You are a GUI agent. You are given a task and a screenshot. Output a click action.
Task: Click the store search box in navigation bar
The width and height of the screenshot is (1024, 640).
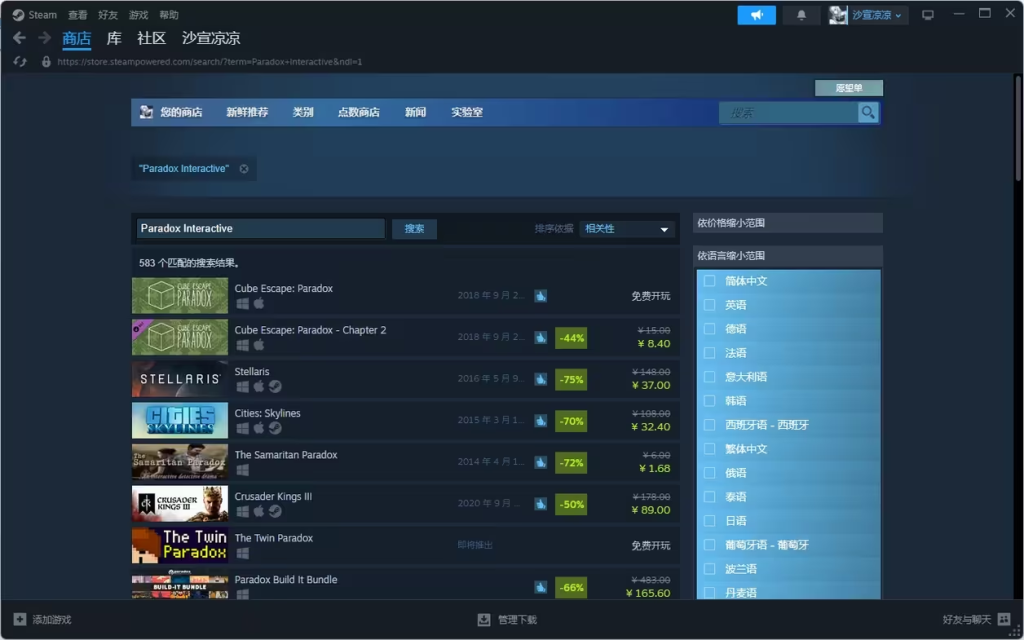click(788, 112)
